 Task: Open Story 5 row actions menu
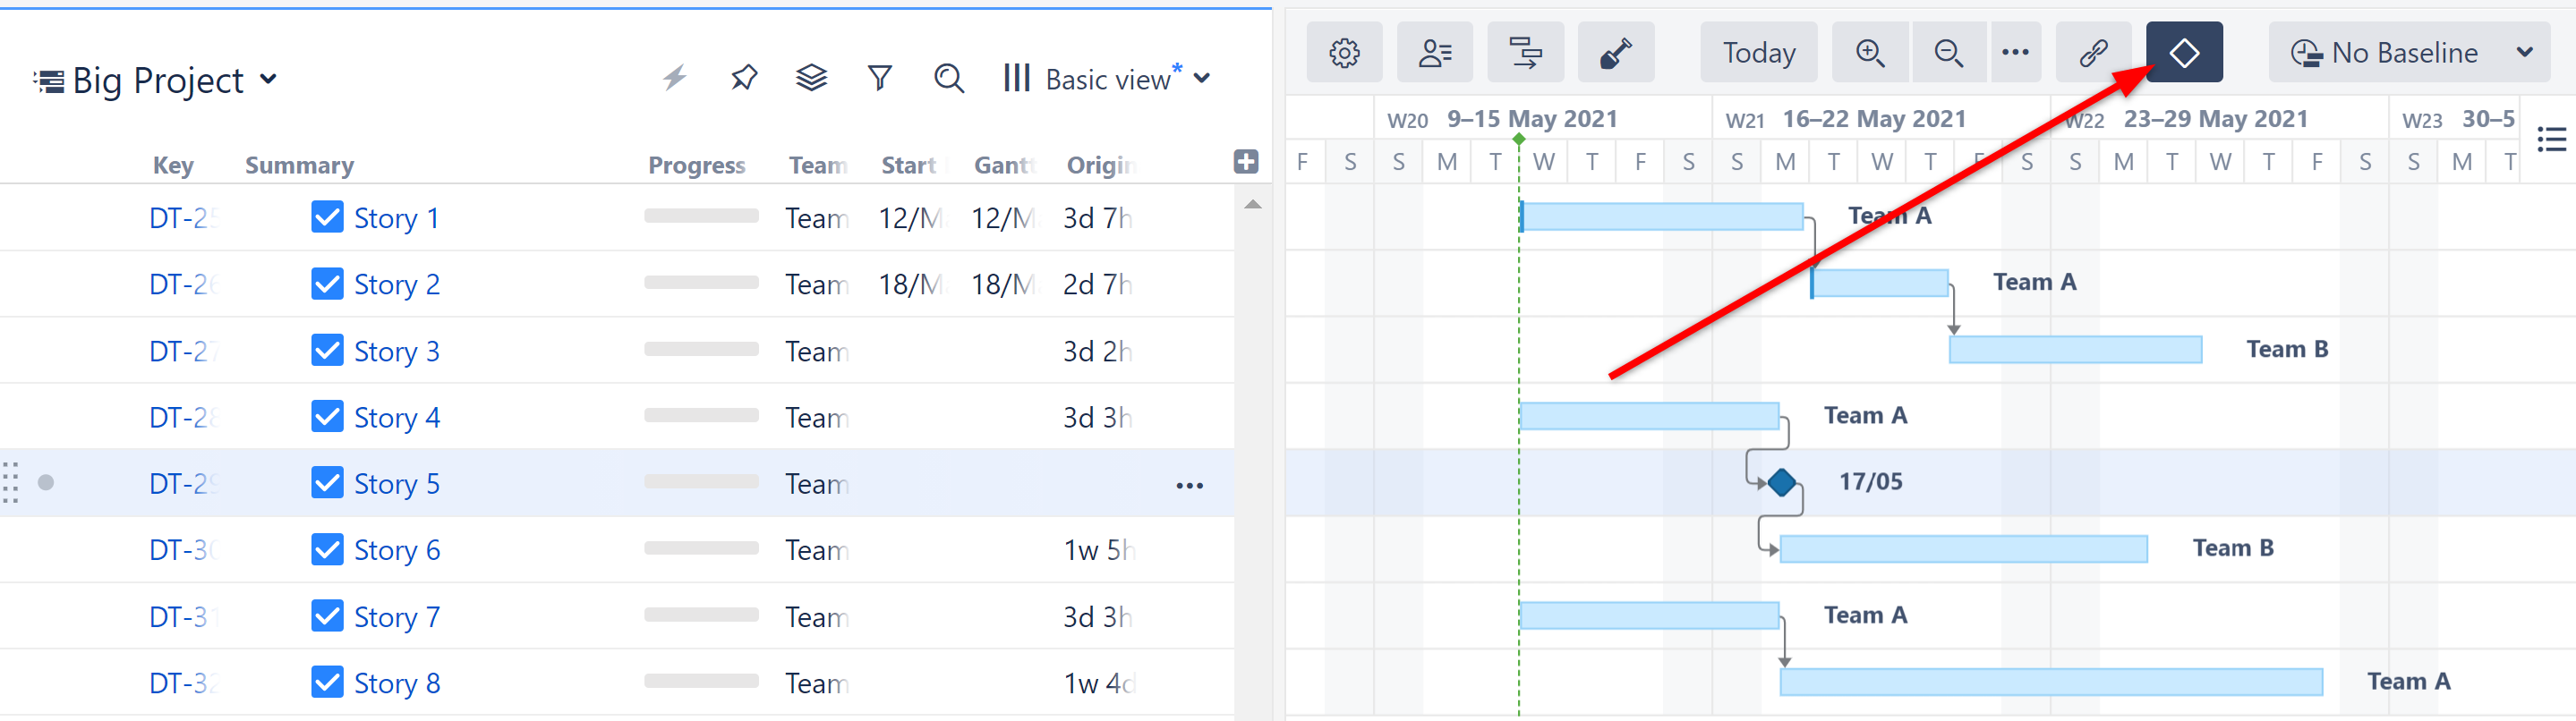coord(1189,486)
